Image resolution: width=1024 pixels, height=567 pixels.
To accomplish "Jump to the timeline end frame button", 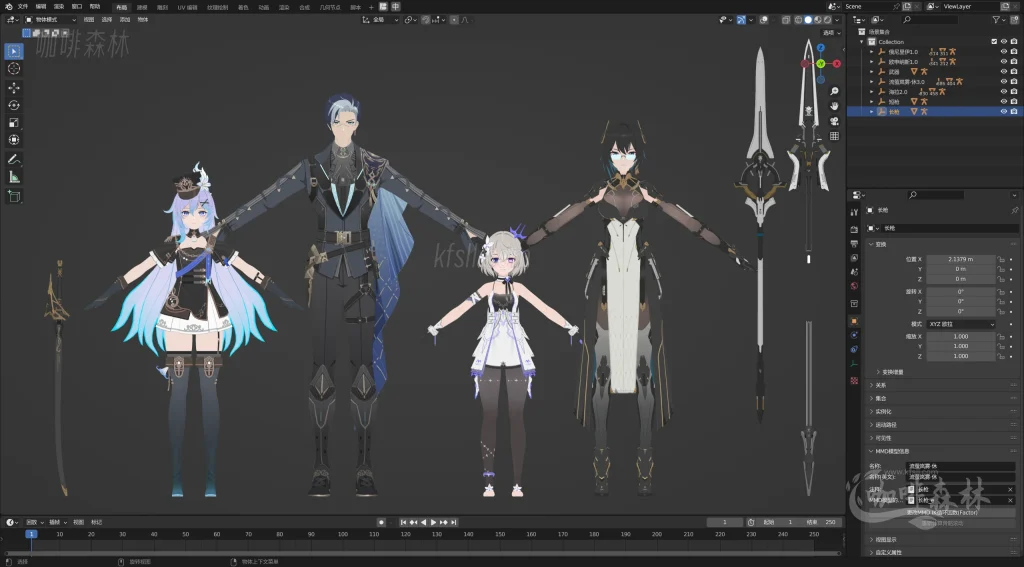I will click(454, 522).
